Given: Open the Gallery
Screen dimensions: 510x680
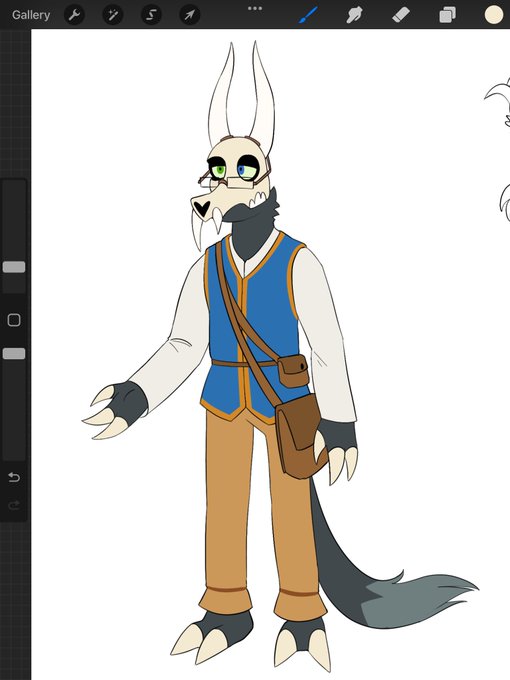Looking at the screenshot, I should (31, 15).
